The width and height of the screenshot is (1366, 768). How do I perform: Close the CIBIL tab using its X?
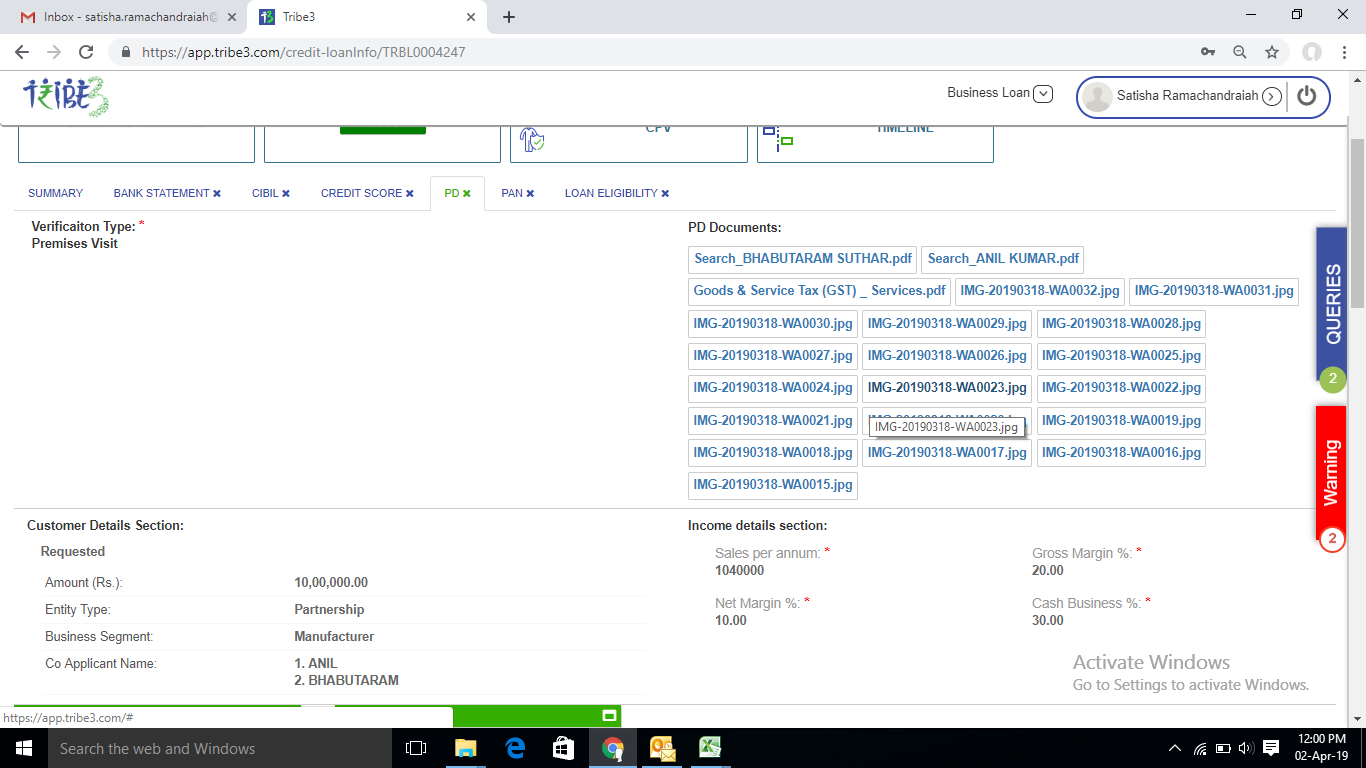tap(286, 194)
